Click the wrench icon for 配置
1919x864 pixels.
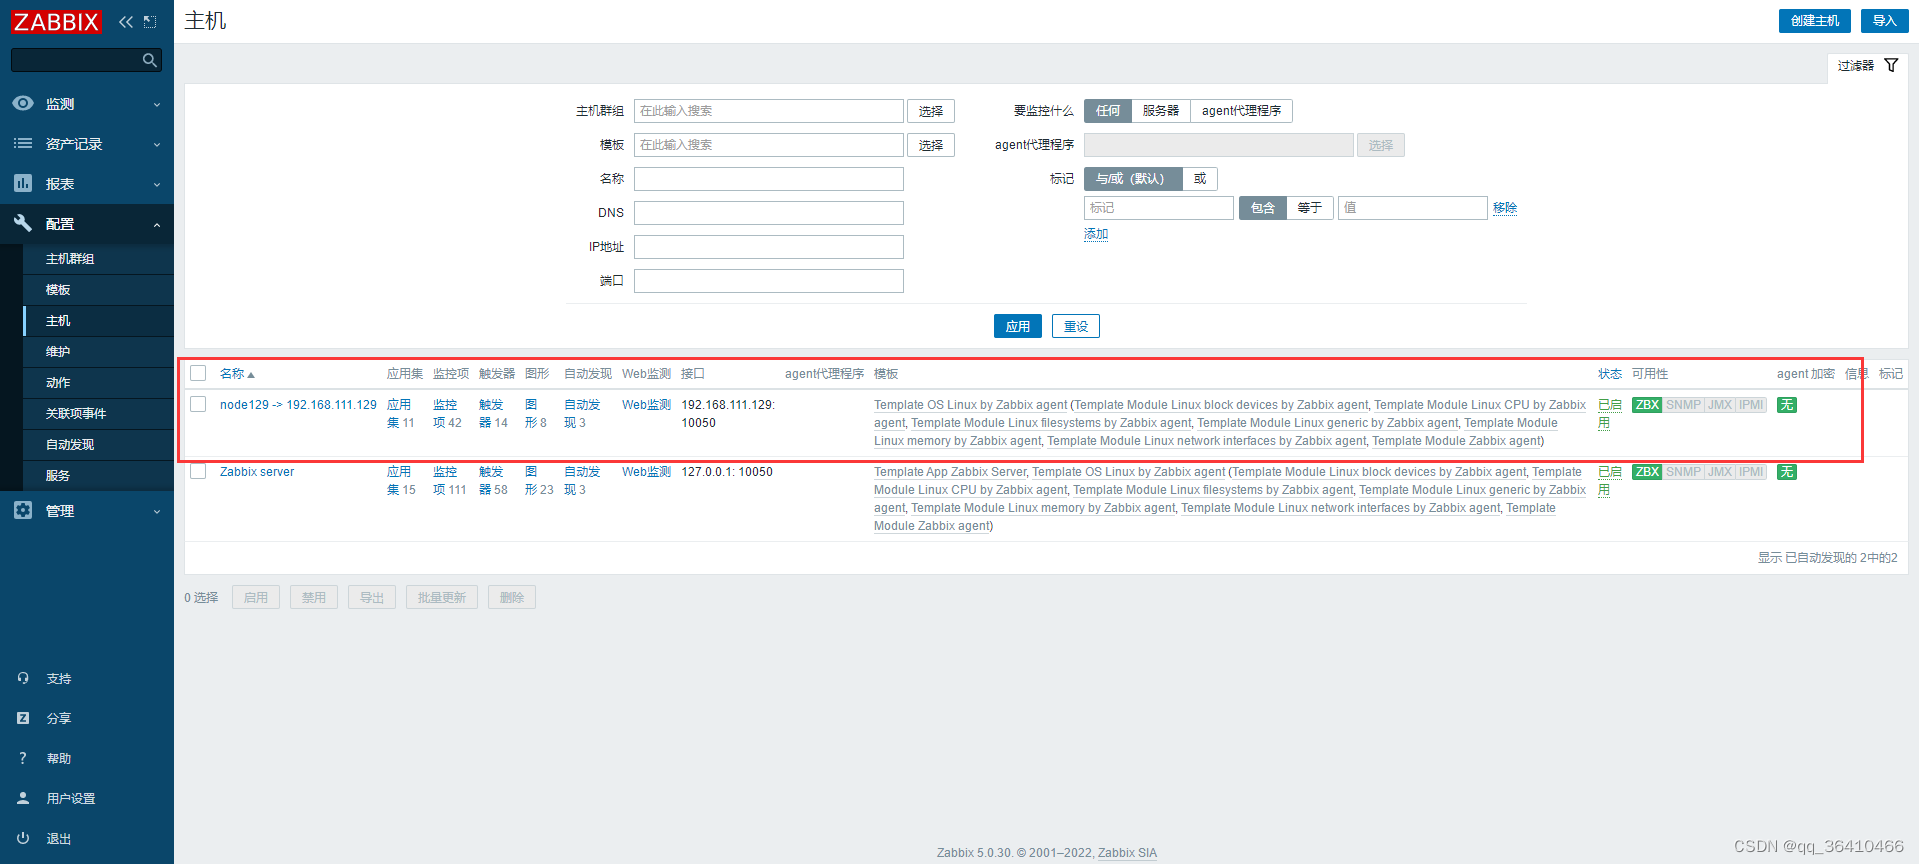(23, 223)
